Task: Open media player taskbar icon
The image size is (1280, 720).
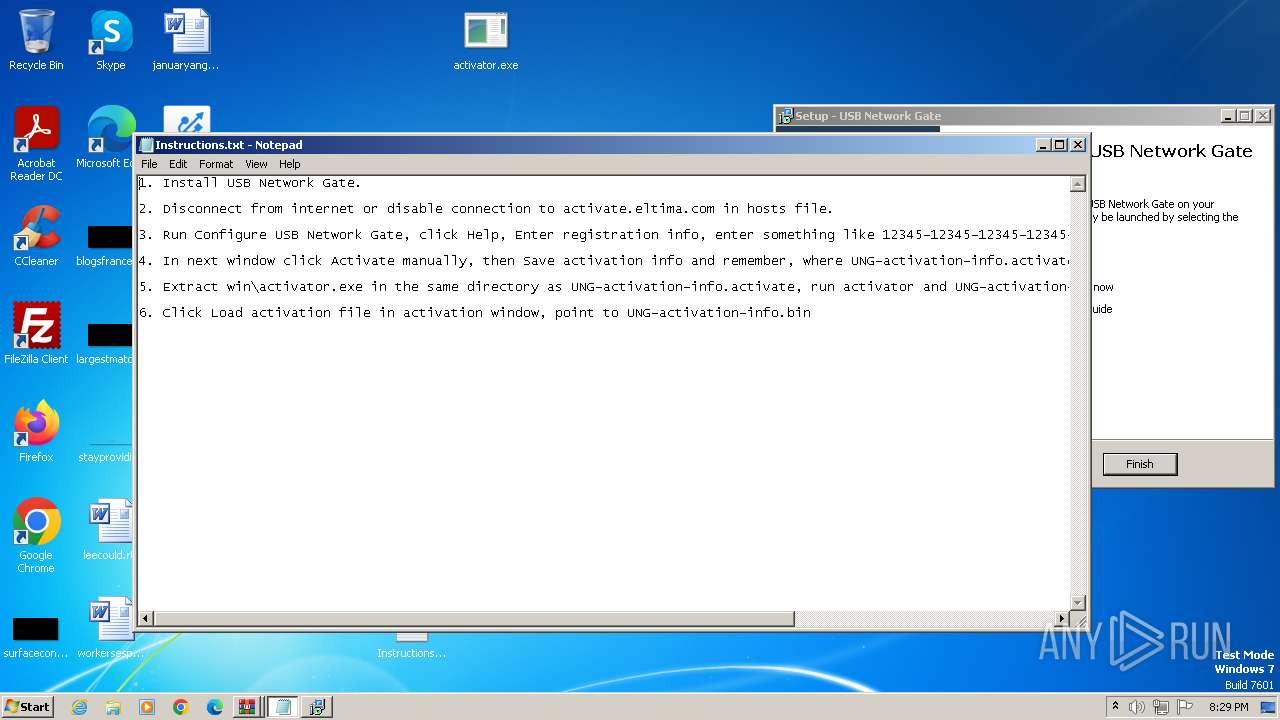Action: click(x=147, y=707)
